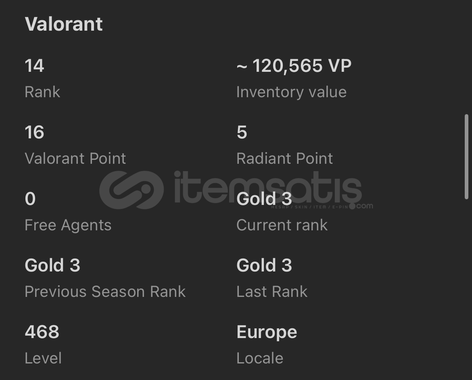The width and height of the screenshot is (472, 380).
Task: Click the Current rank label
Action: 282,225
